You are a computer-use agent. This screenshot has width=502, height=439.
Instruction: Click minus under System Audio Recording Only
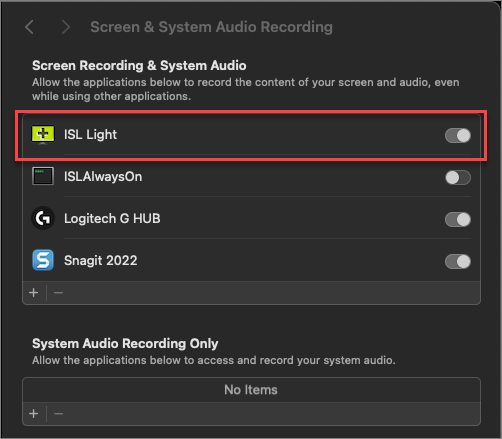tap(58, 414)
